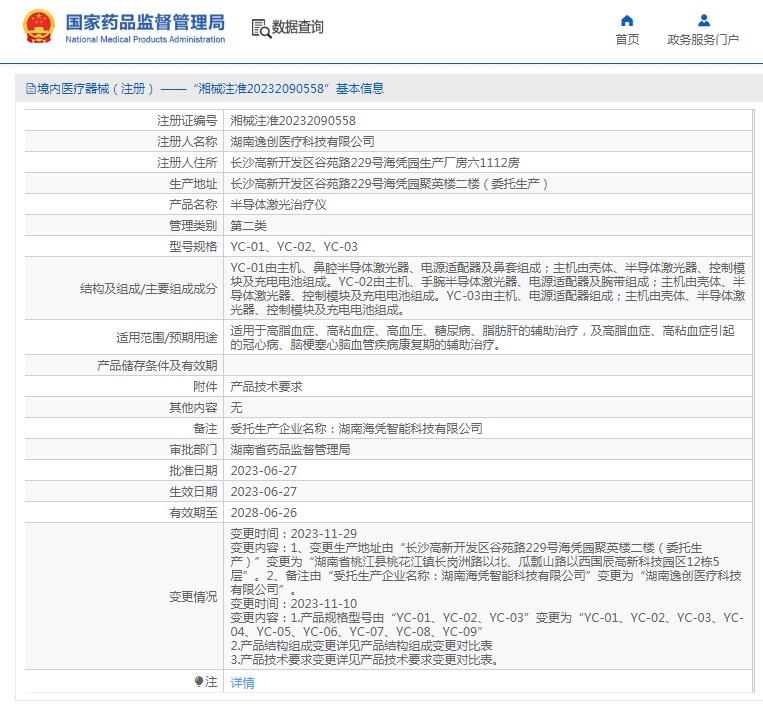Select product name 半导体激光治疗仪
This screenshot has height=704, width=763.
(278, 205)
